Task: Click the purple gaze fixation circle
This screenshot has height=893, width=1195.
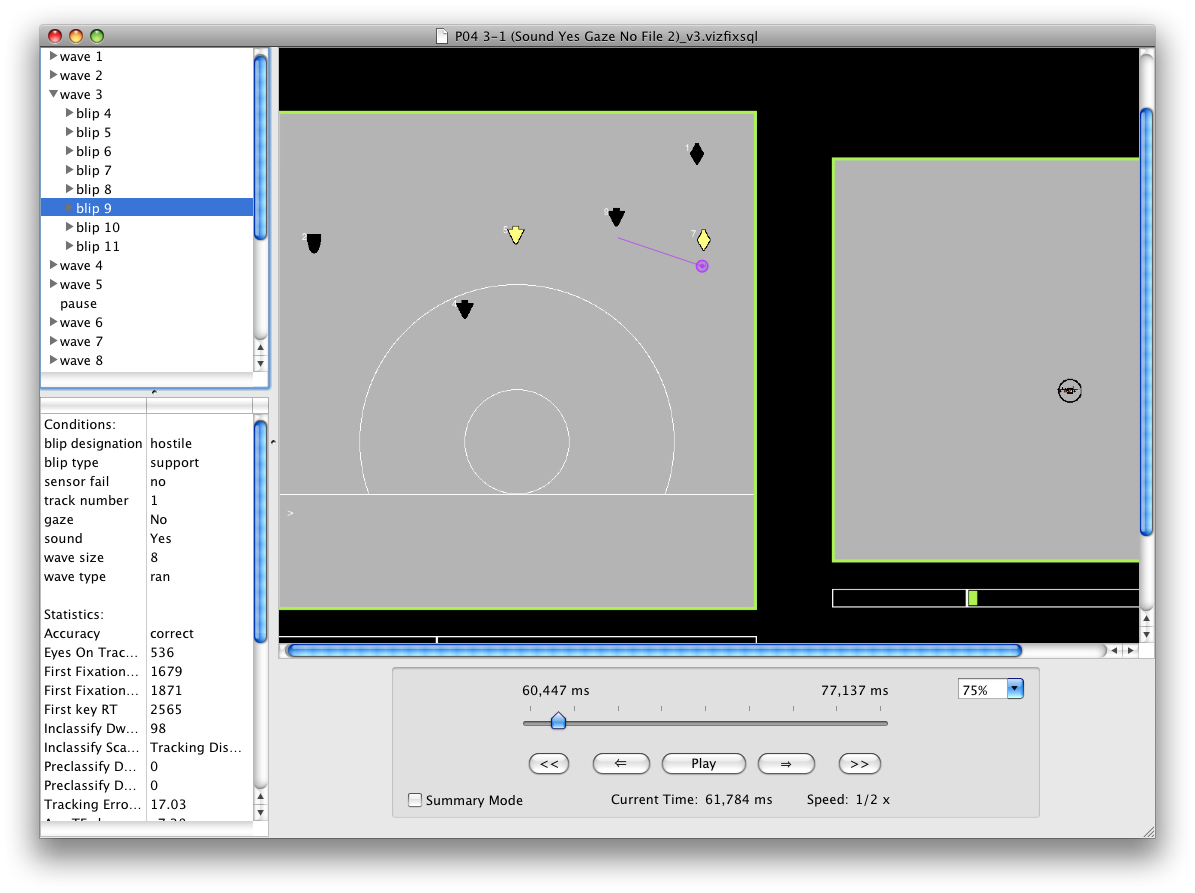Action: 702,266
